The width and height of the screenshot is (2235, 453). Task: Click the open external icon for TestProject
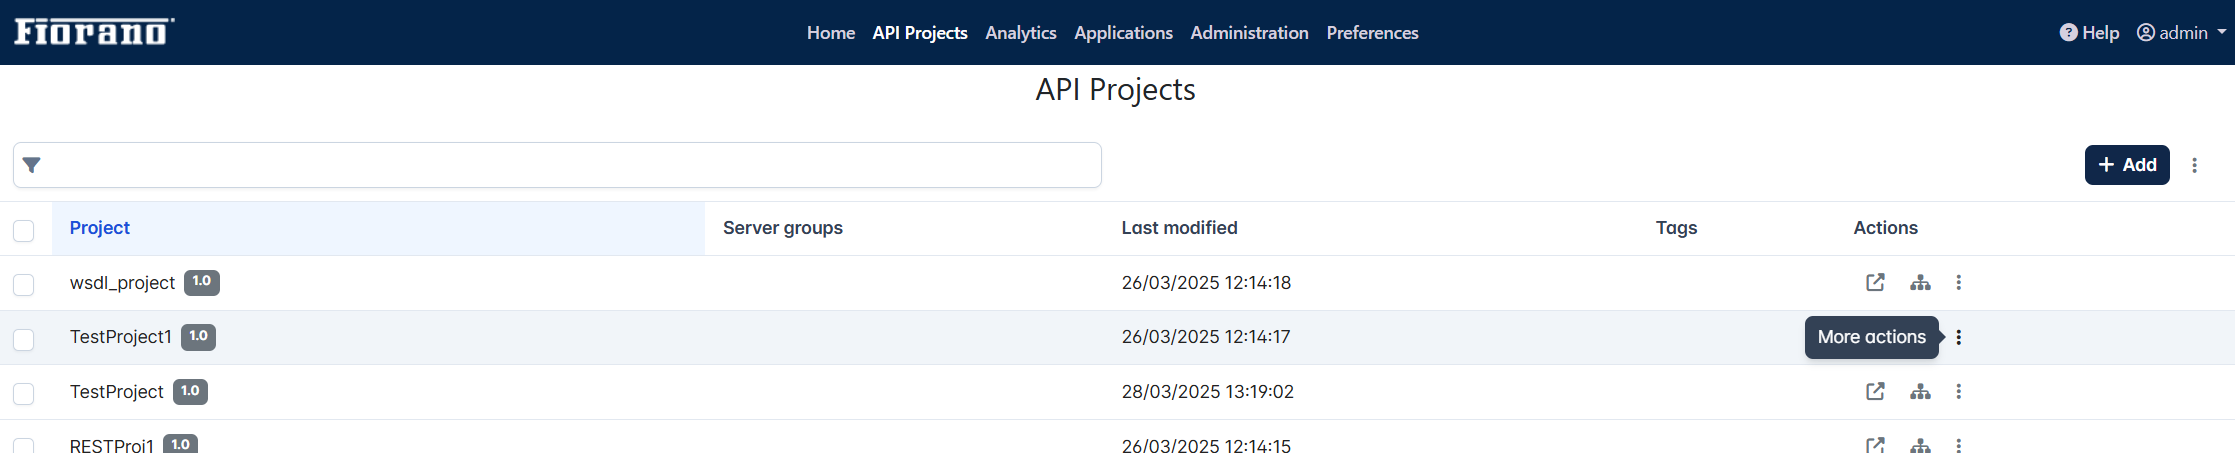coord(1875,392)
